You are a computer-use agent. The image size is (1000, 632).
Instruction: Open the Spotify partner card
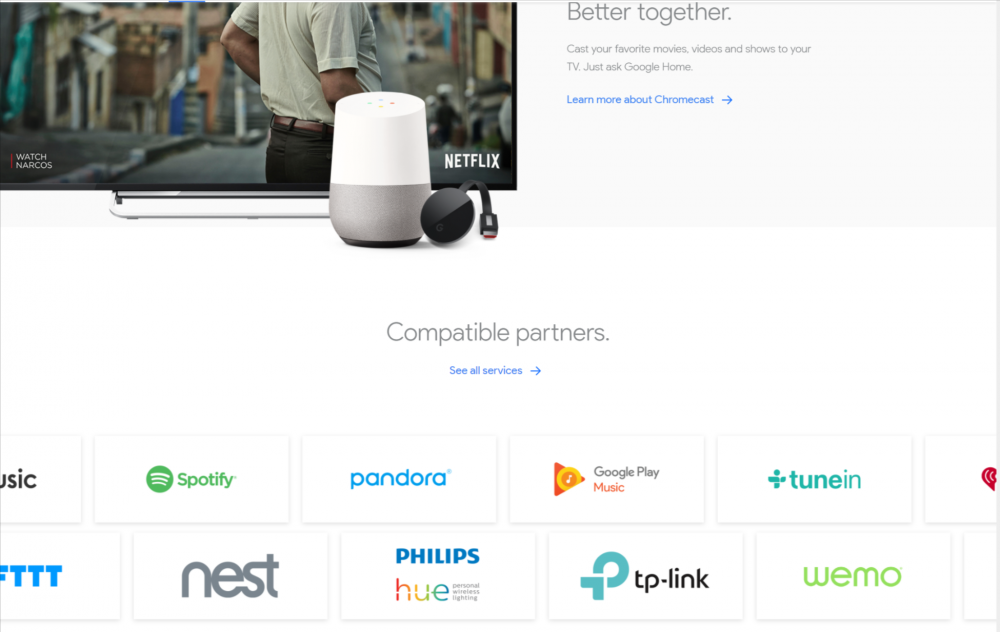click(x=191, y=479)
